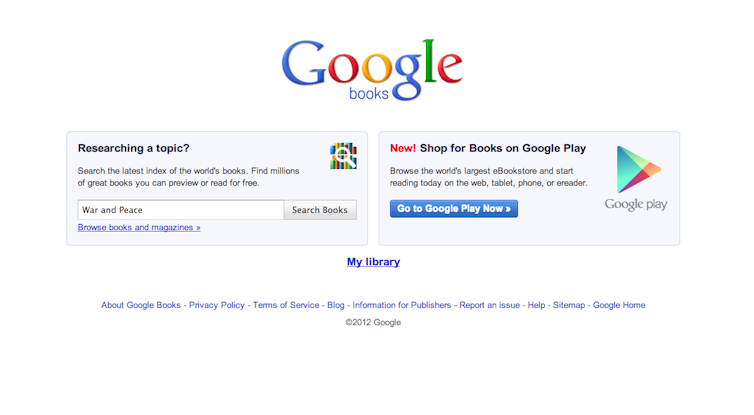Open Browse books and magazines link

139,227
